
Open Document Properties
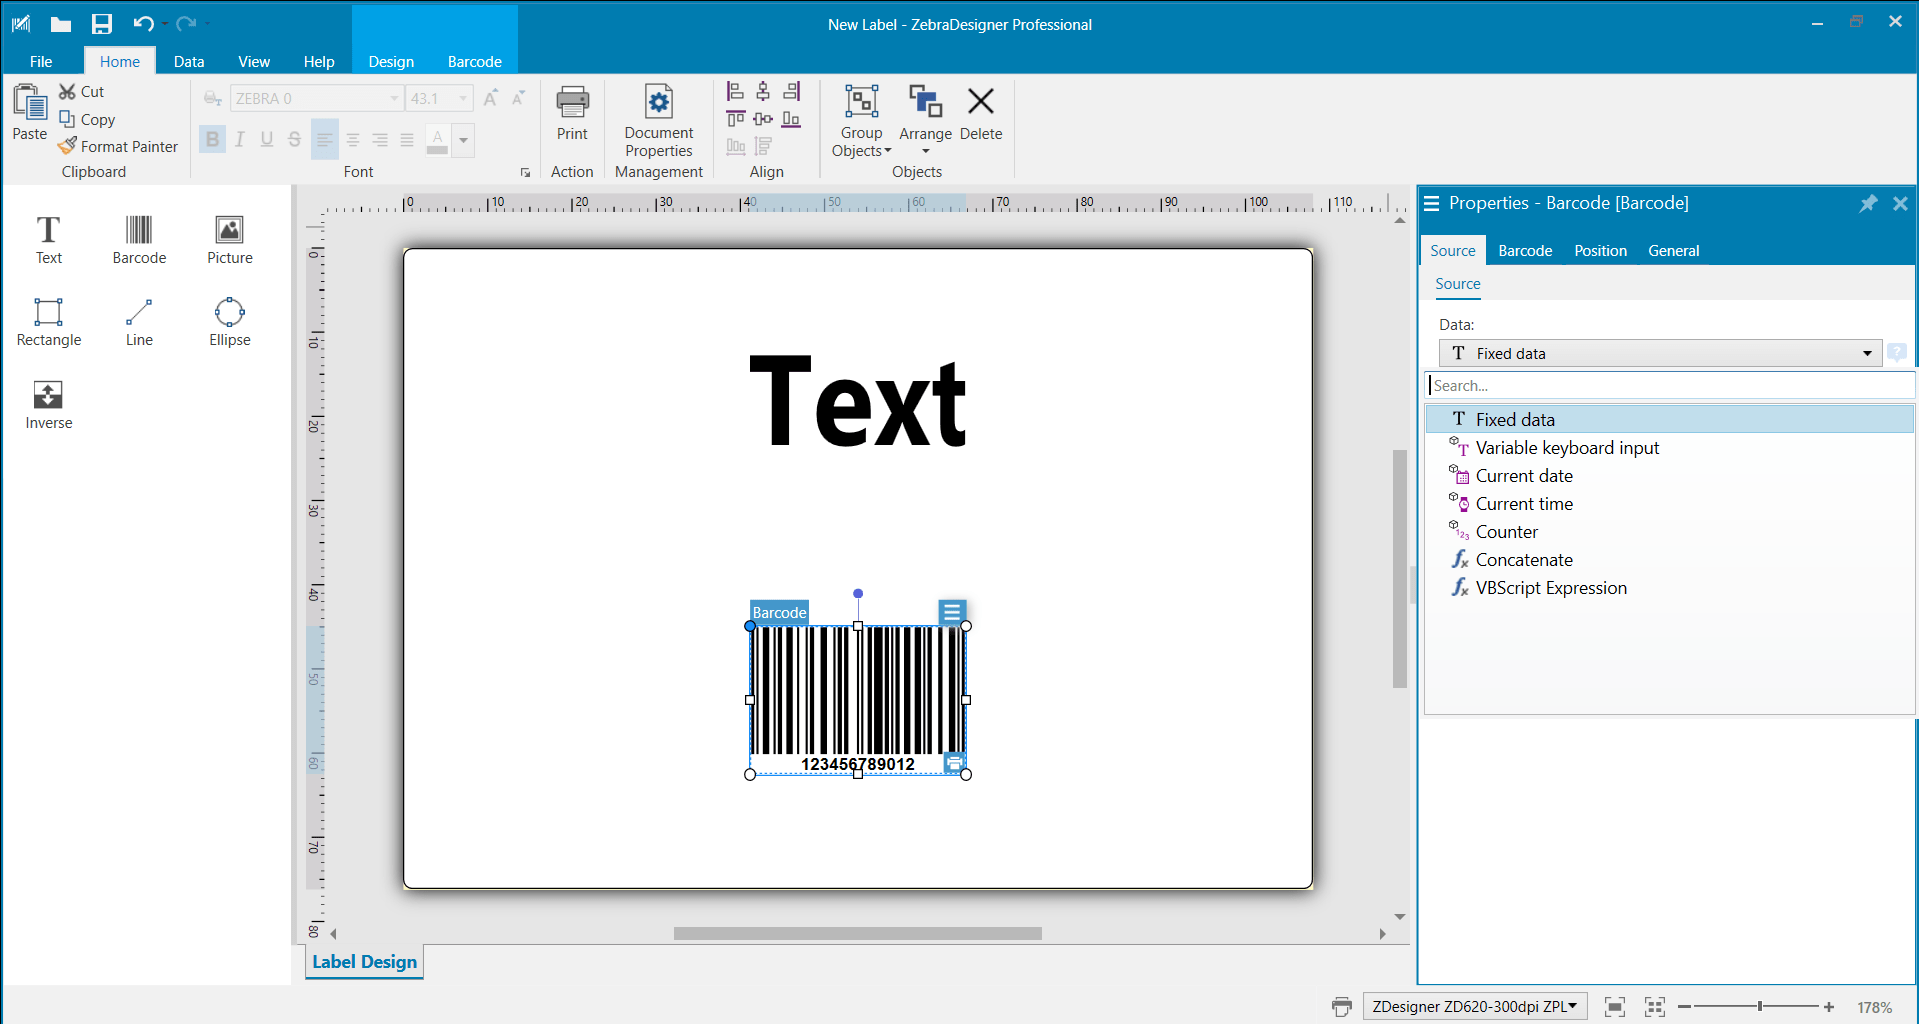[x=658, y=120]
